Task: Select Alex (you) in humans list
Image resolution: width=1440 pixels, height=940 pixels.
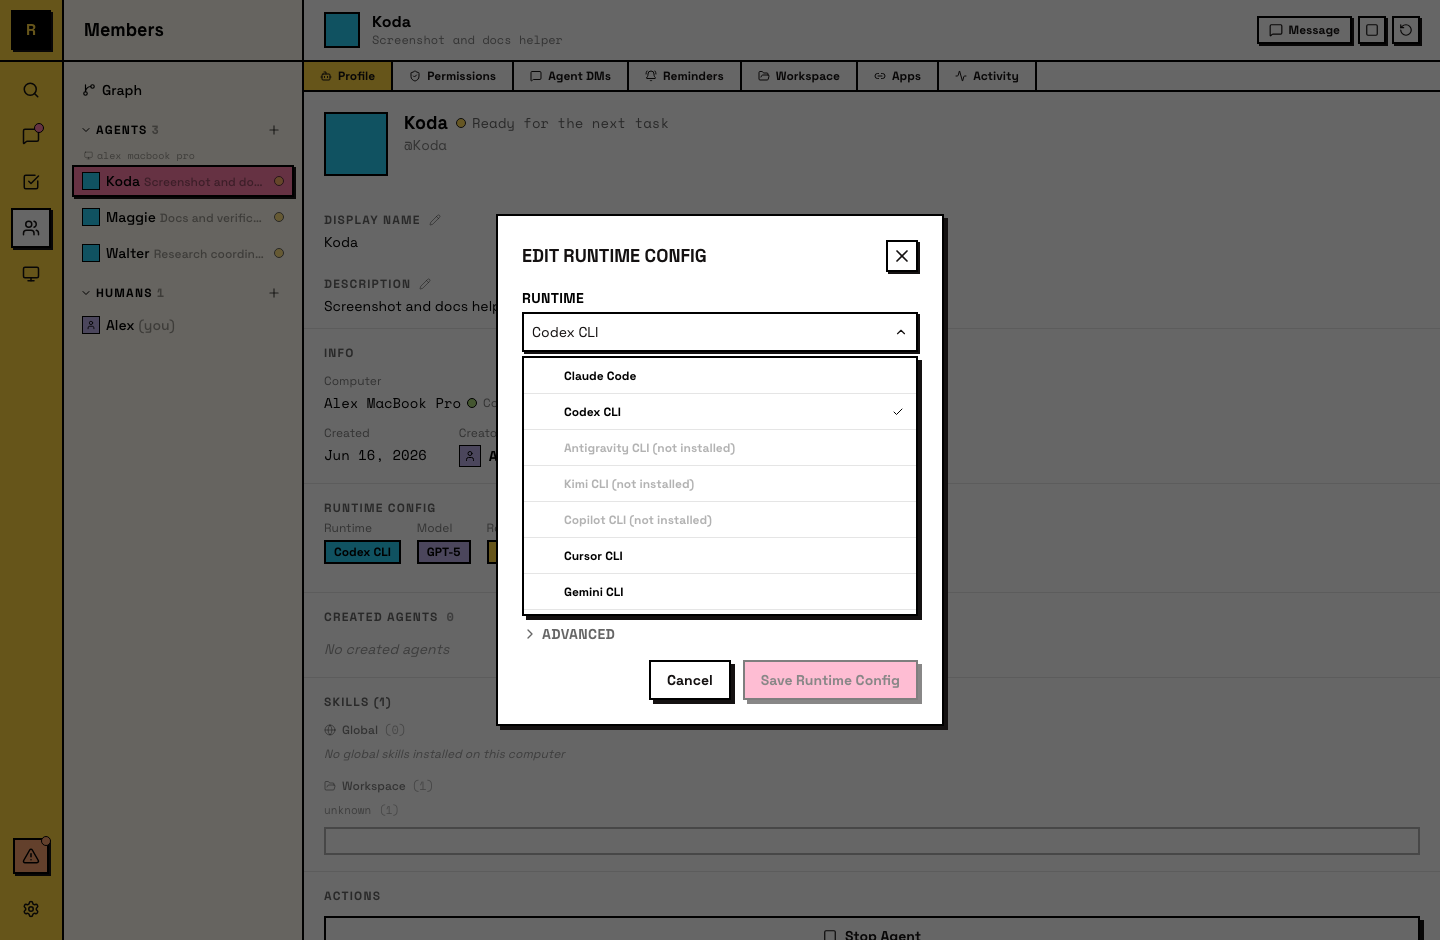Action: [183, 325]
